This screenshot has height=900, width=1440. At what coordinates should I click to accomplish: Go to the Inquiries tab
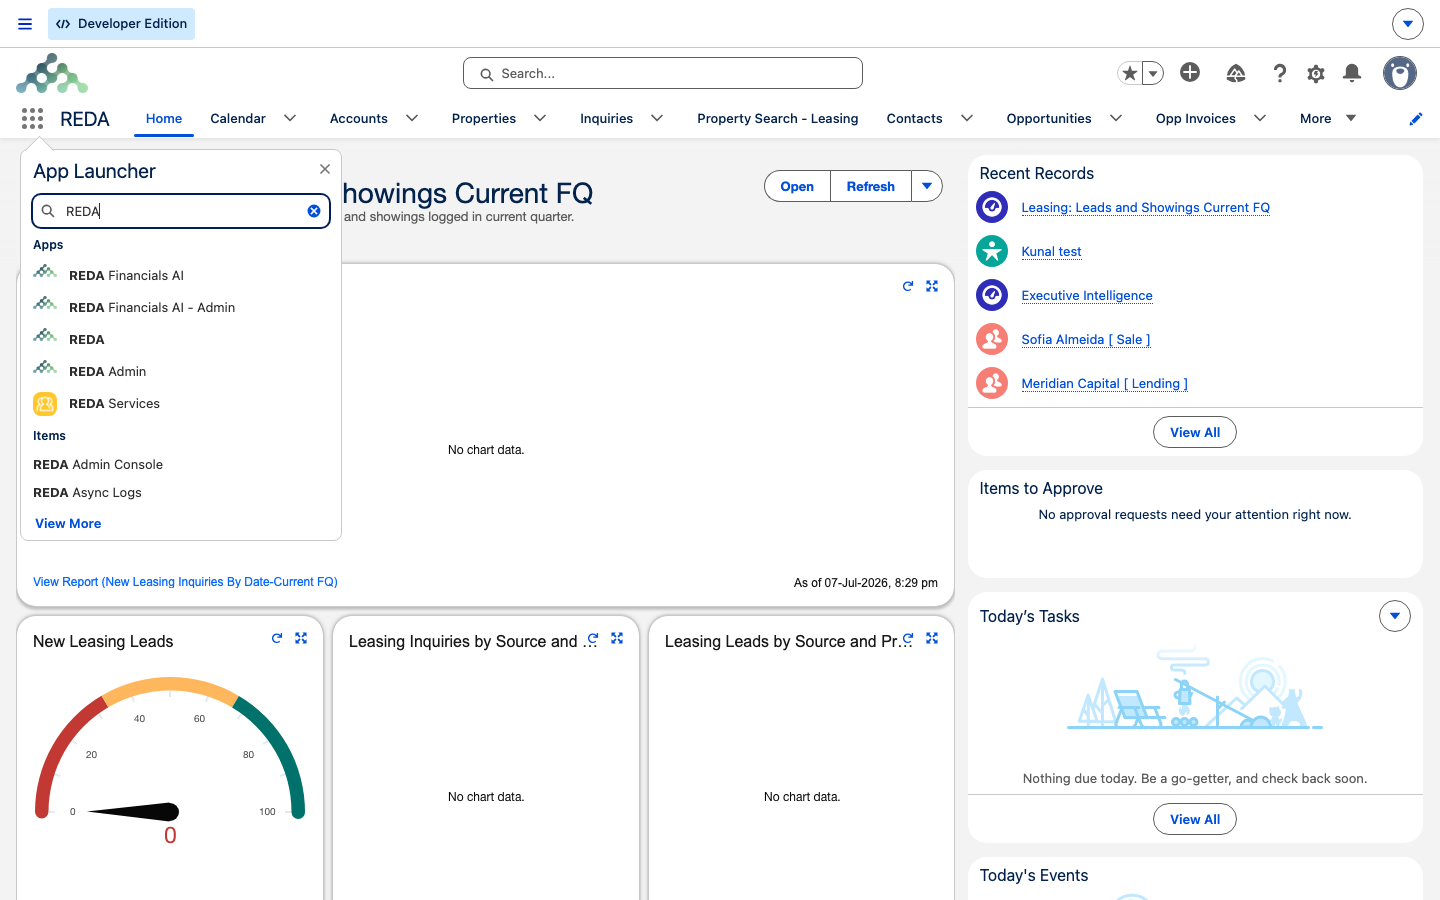click(x=606, y=118)
